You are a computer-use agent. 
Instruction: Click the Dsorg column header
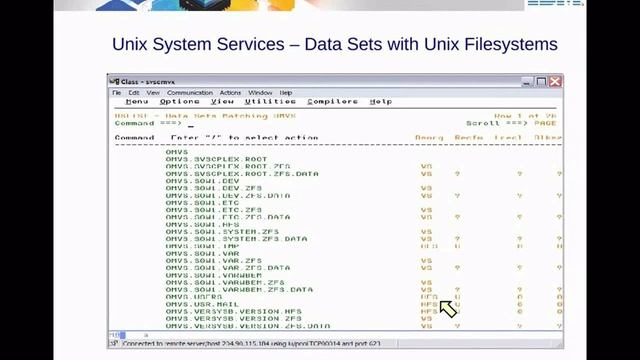(429, 138)
